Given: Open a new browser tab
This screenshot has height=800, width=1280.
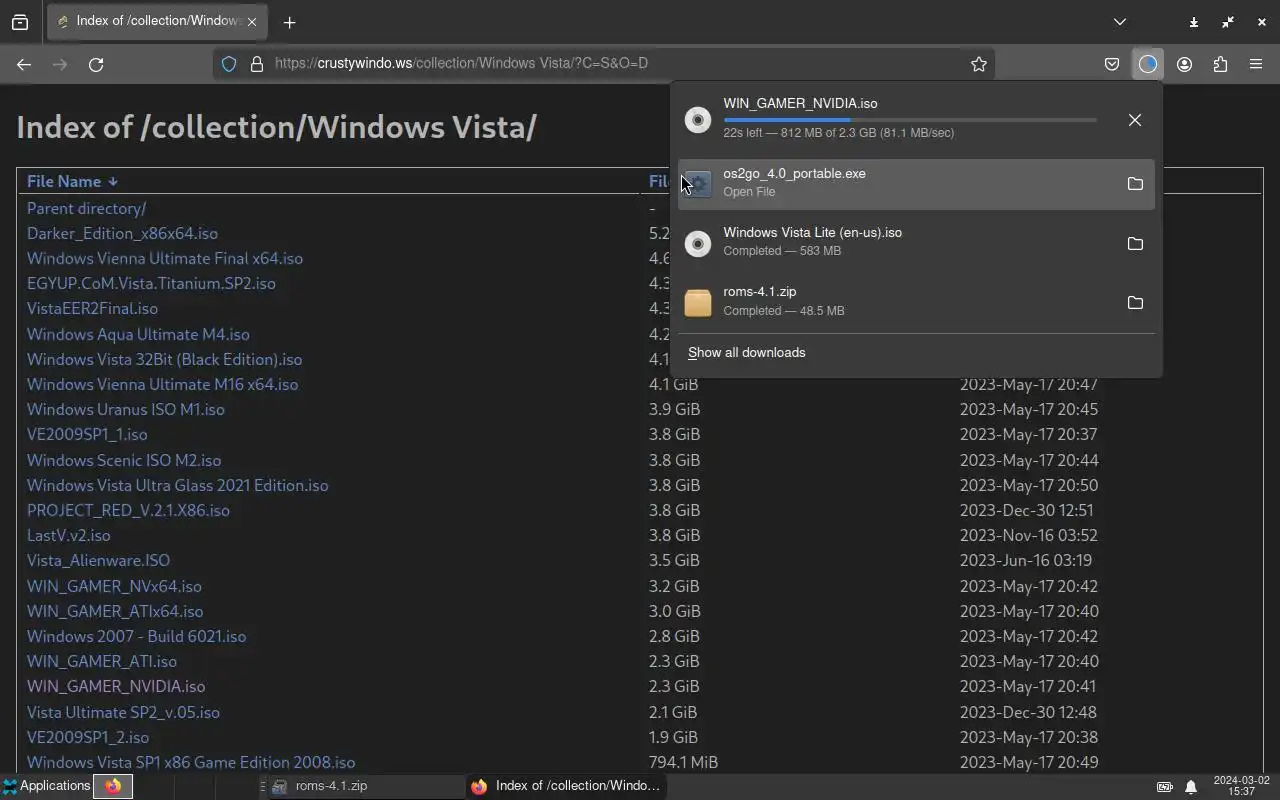Looking at the screenshot, I should pos(289,22).
